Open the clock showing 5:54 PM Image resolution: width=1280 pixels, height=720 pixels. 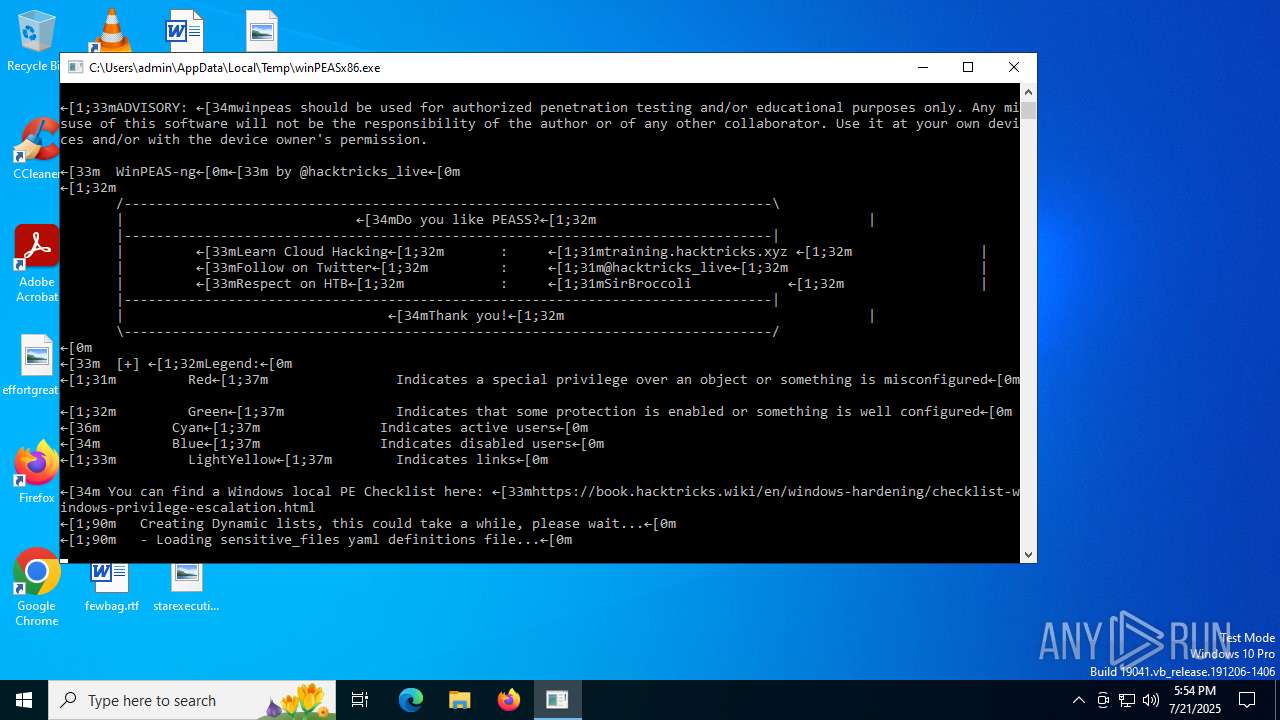[x=1197, y=700]
